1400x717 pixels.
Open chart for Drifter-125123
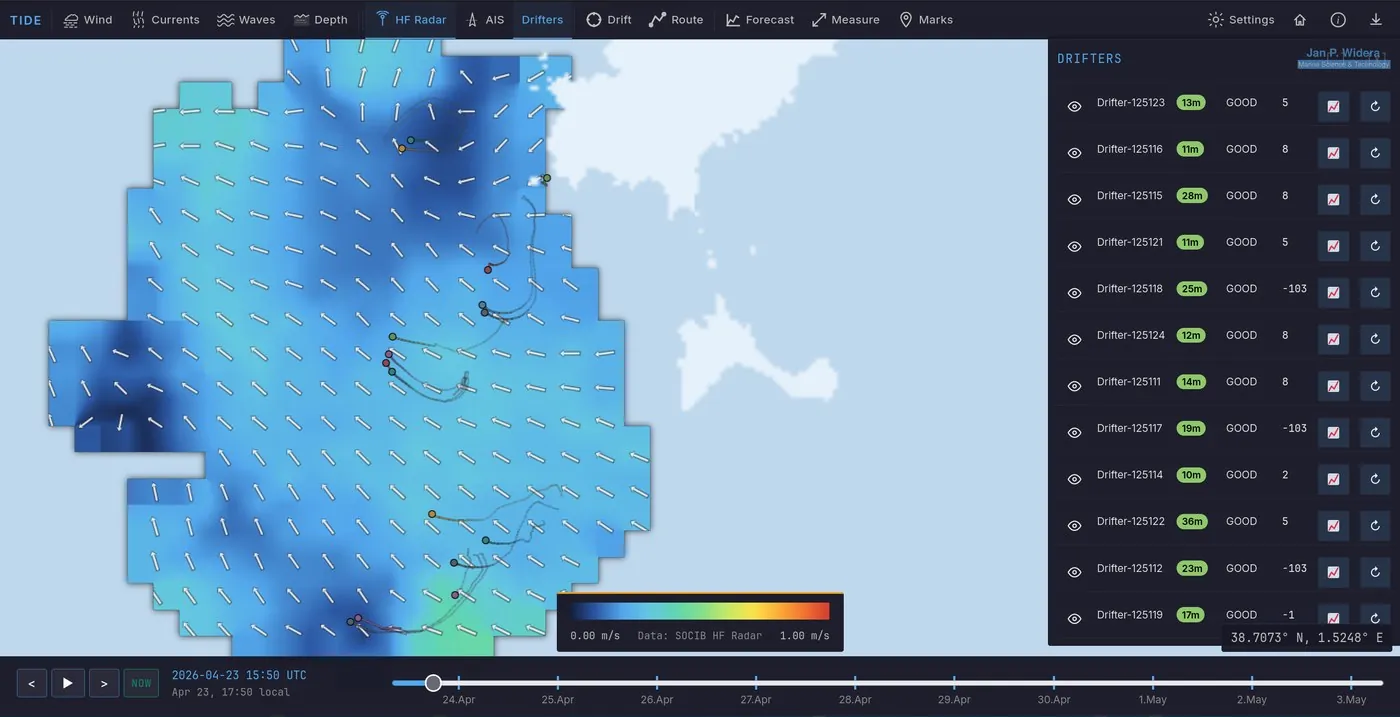(x=1333, y=106)
